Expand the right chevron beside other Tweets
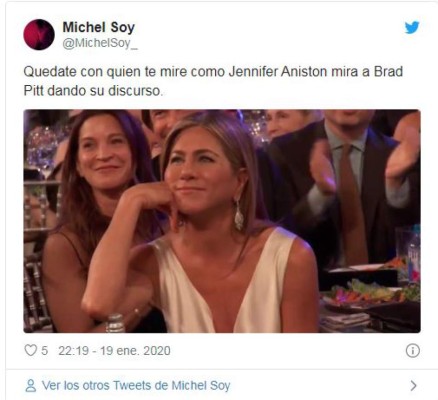The width and height of the screenshot is (438, 400). coord(413,386)
